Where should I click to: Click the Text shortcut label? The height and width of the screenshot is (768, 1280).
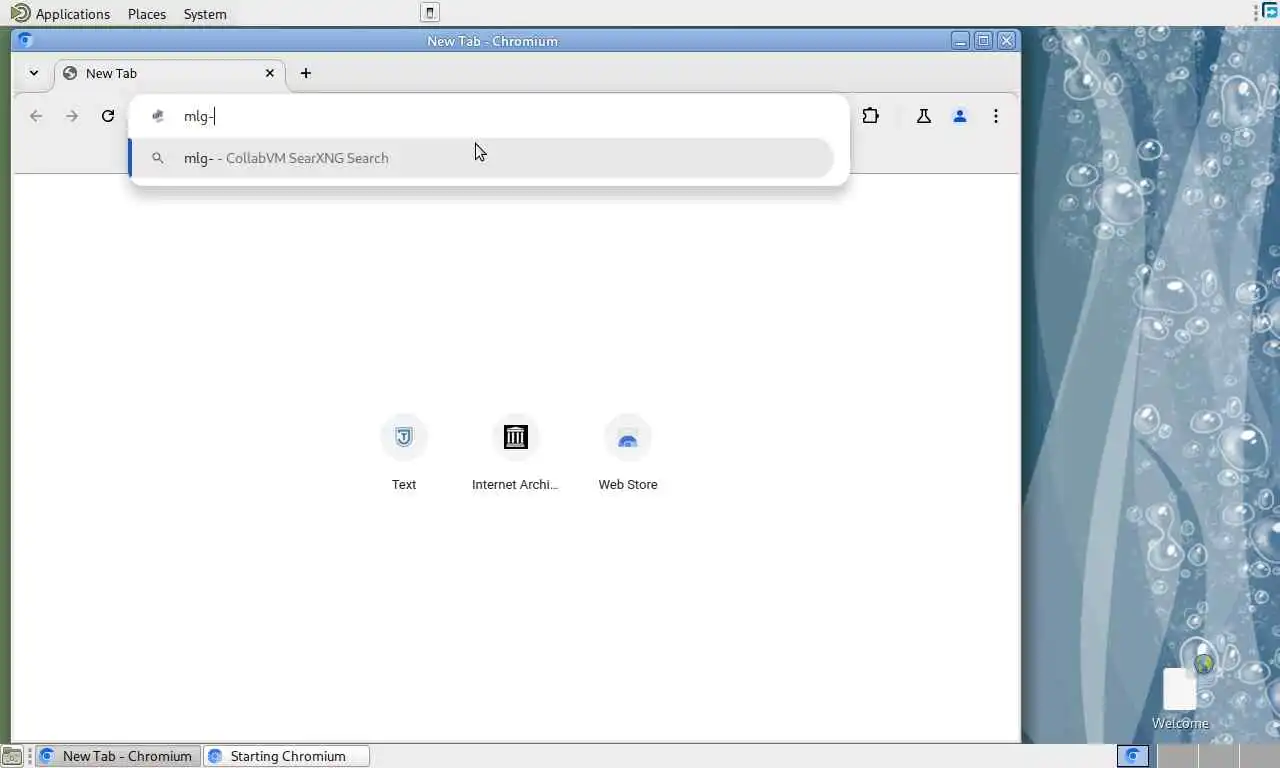click(404, 485)
